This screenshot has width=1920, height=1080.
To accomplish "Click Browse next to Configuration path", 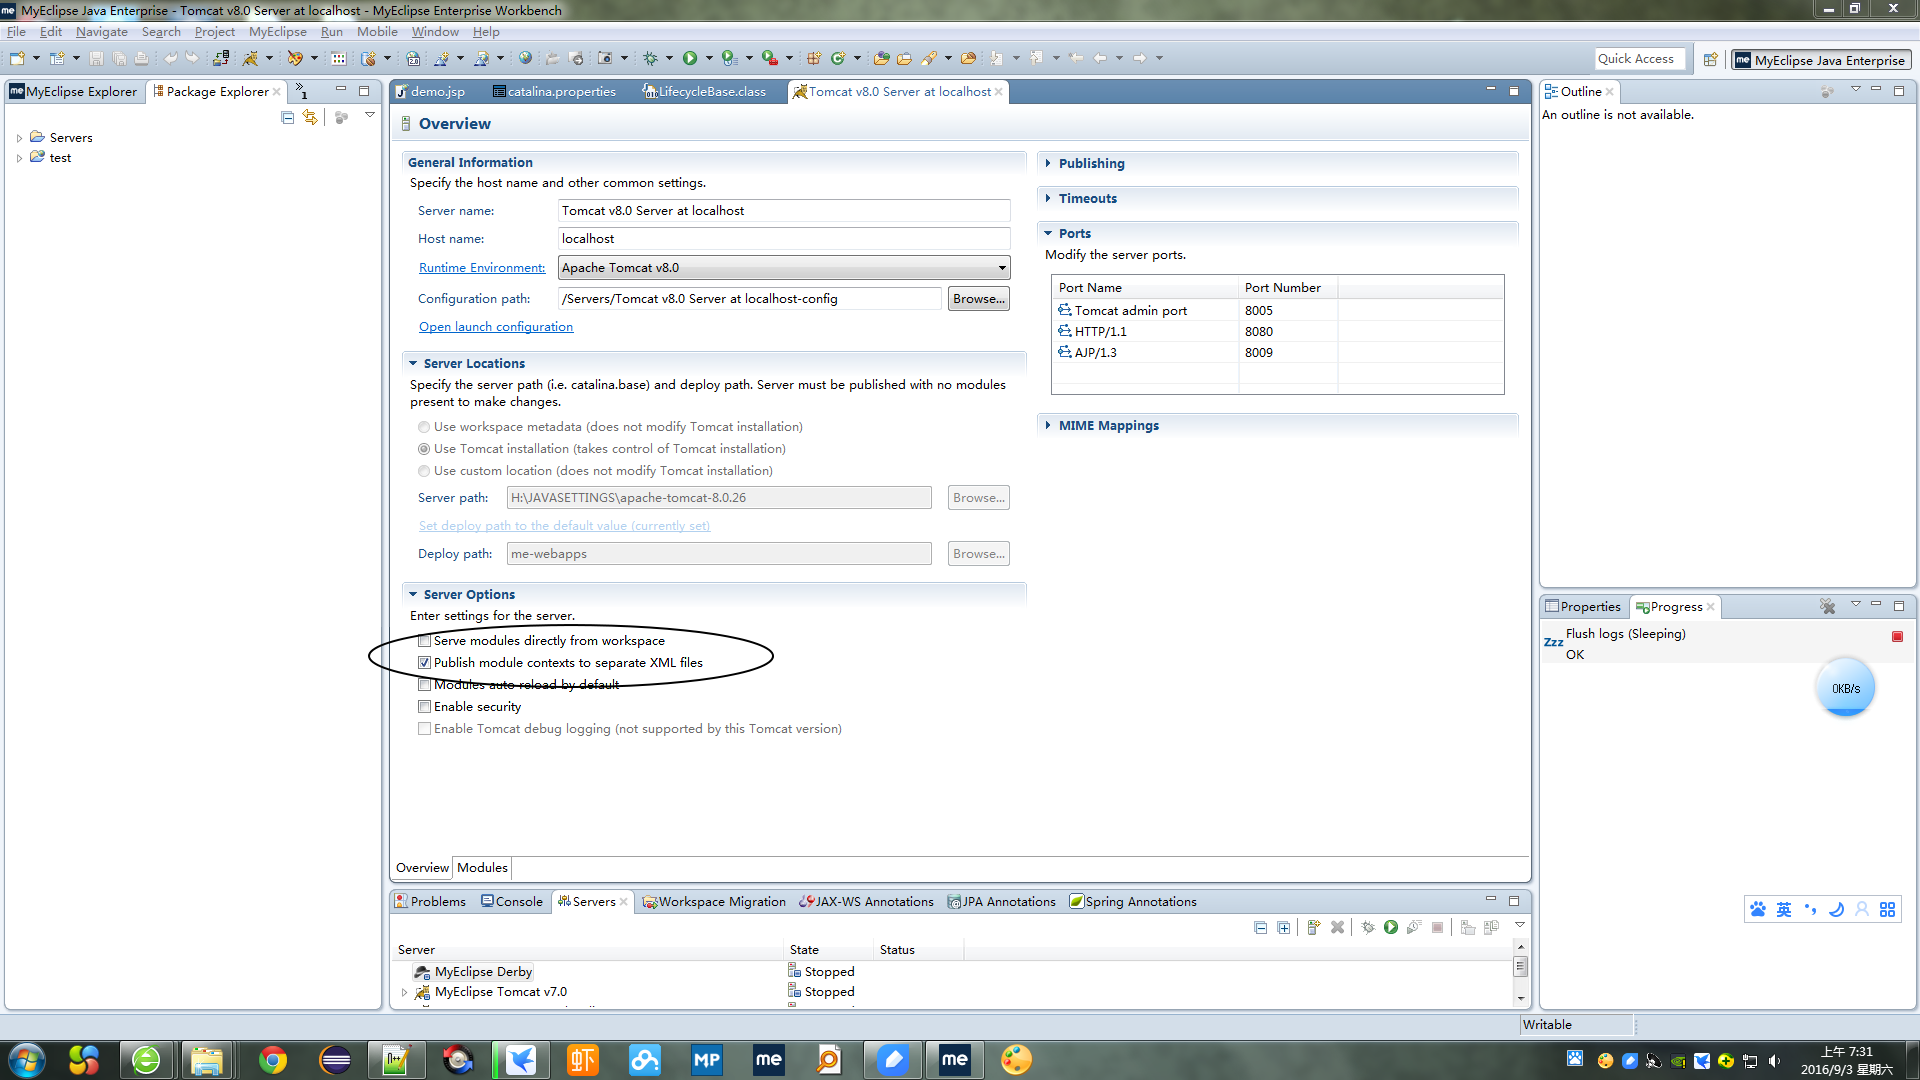I will tap(979, 298).
